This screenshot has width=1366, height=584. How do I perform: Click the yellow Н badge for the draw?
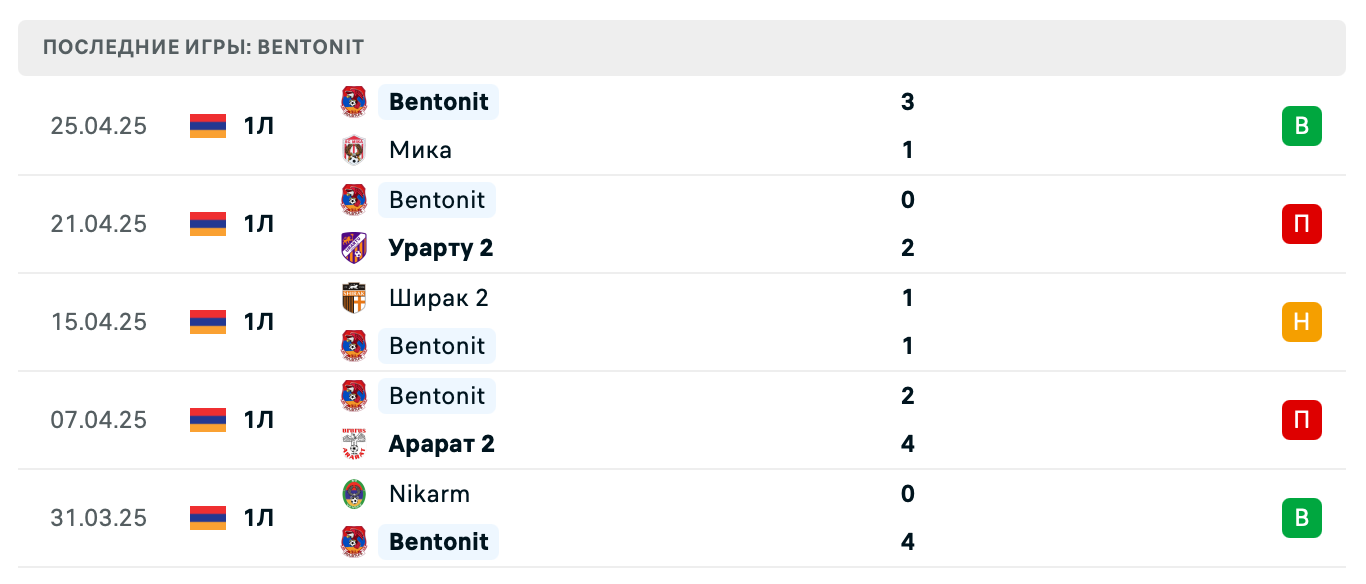[1301, 322]
